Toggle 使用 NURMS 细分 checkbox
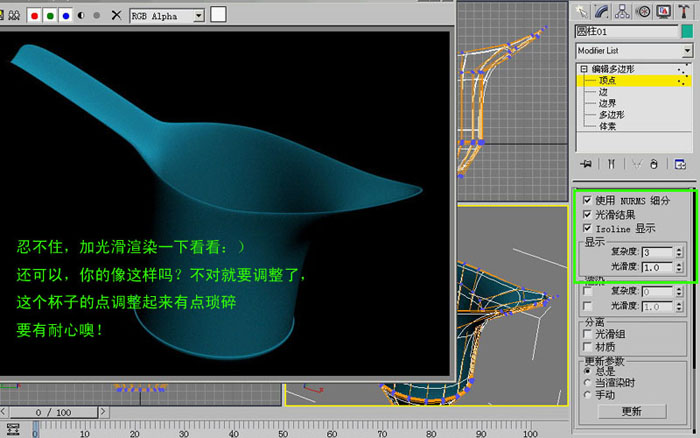The image size is (700, 438). [x=587, y=200]
